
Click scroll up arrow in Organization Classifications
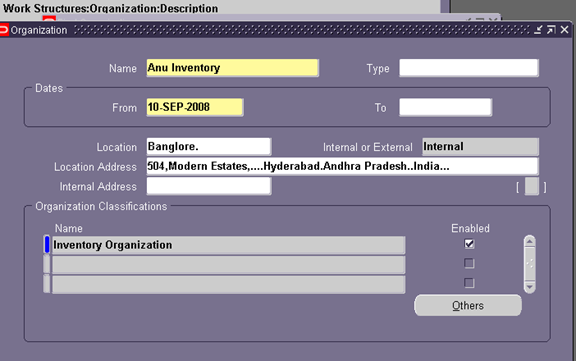click(x=529, y=241)
